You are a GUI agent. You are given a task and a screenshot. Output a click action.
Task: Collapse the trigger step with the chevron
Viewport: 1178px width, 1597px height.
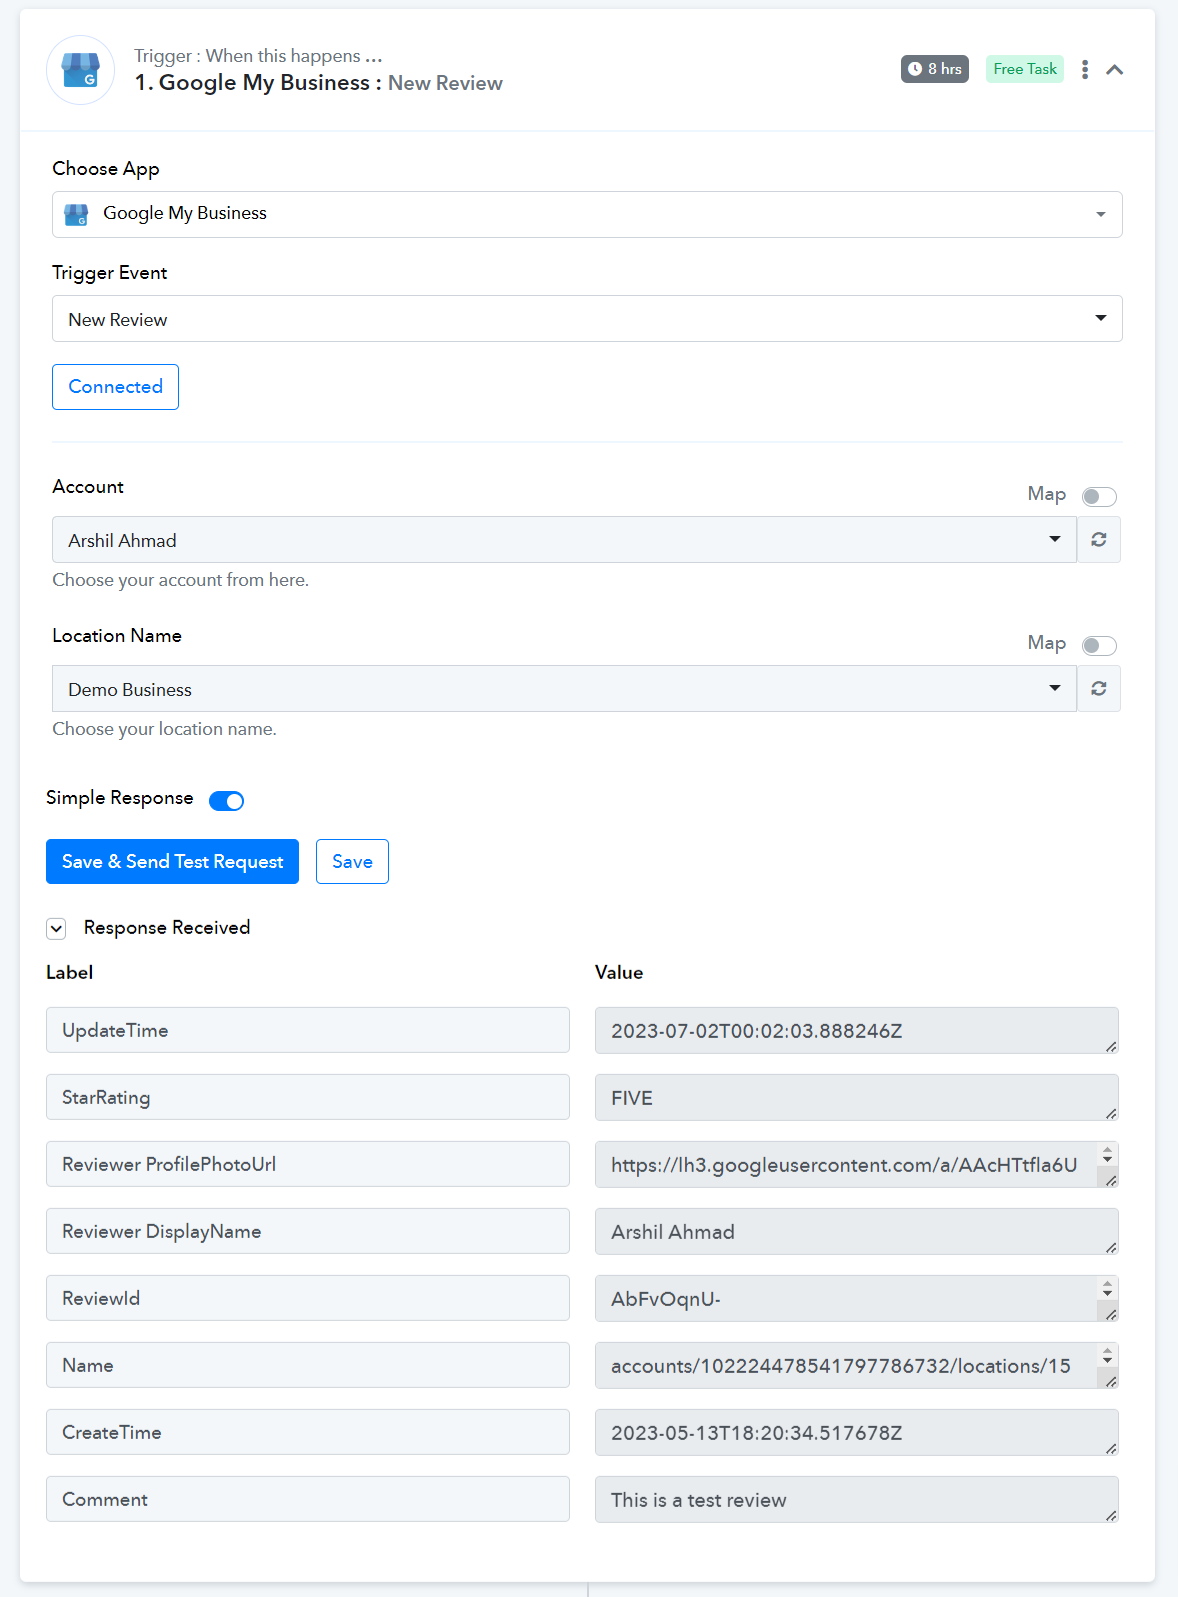[x=1115, y=70]
